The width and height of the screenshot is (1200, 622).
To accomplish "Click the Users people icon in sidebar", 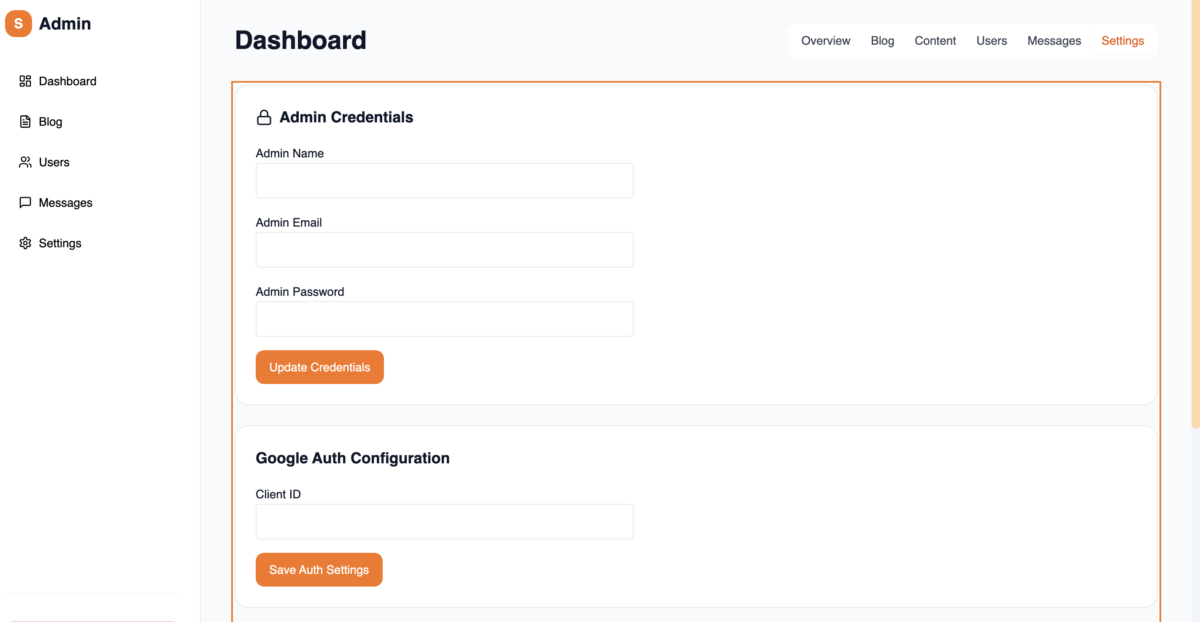I will [x=24, y=162].
